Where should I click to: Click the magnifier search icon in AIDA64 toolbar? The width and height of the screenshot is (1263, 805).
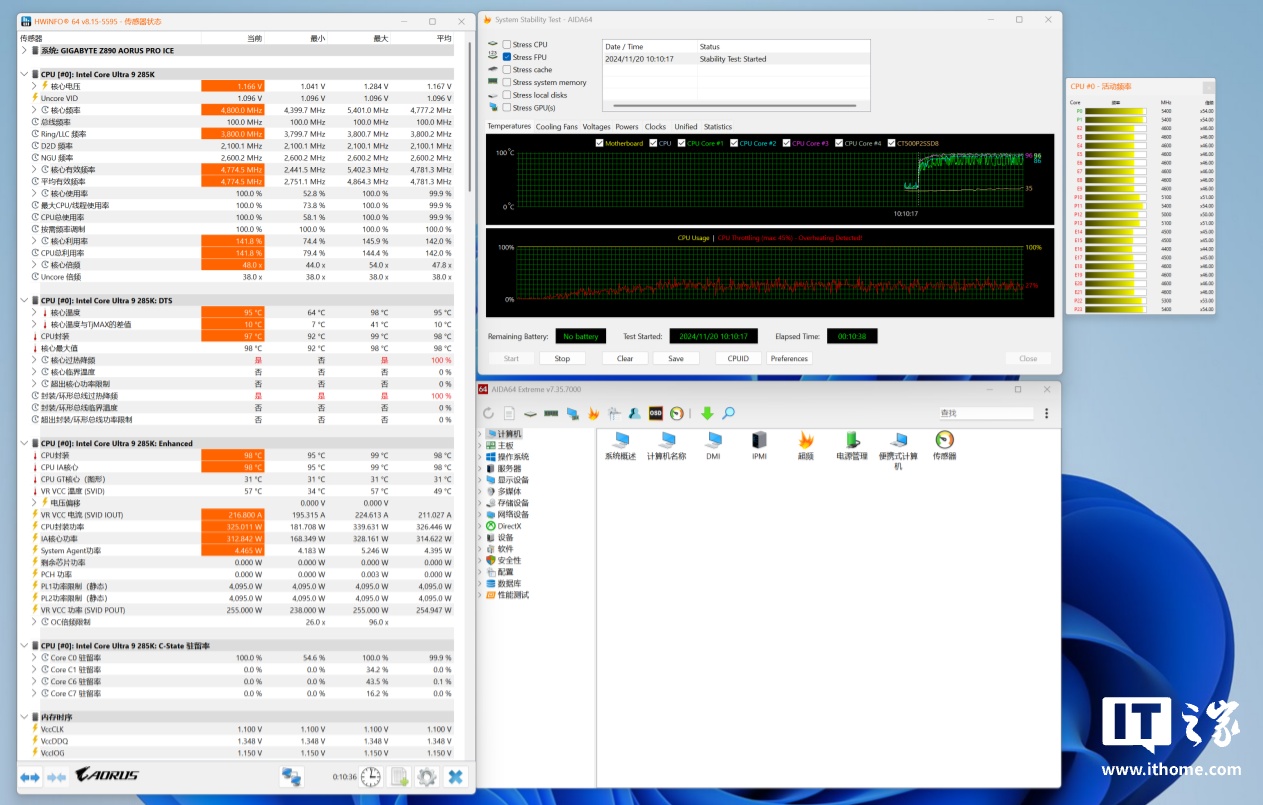pos(728,413)
